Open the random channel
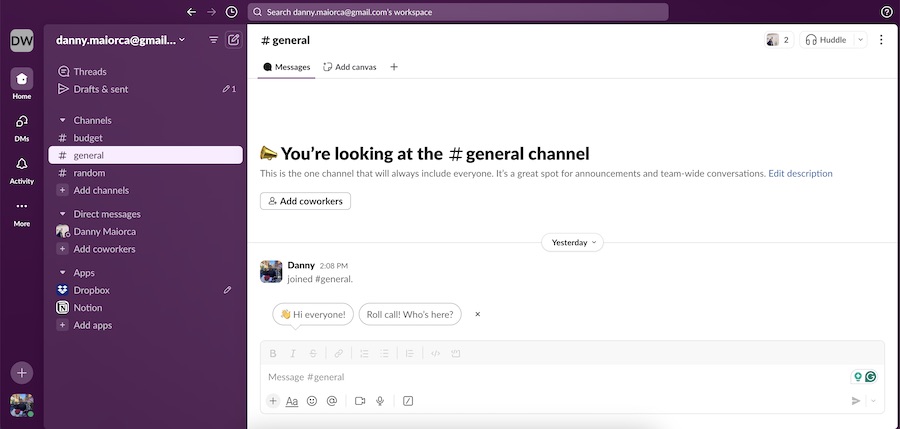Viewport: 900px width, 429px height. coord(145,173)
